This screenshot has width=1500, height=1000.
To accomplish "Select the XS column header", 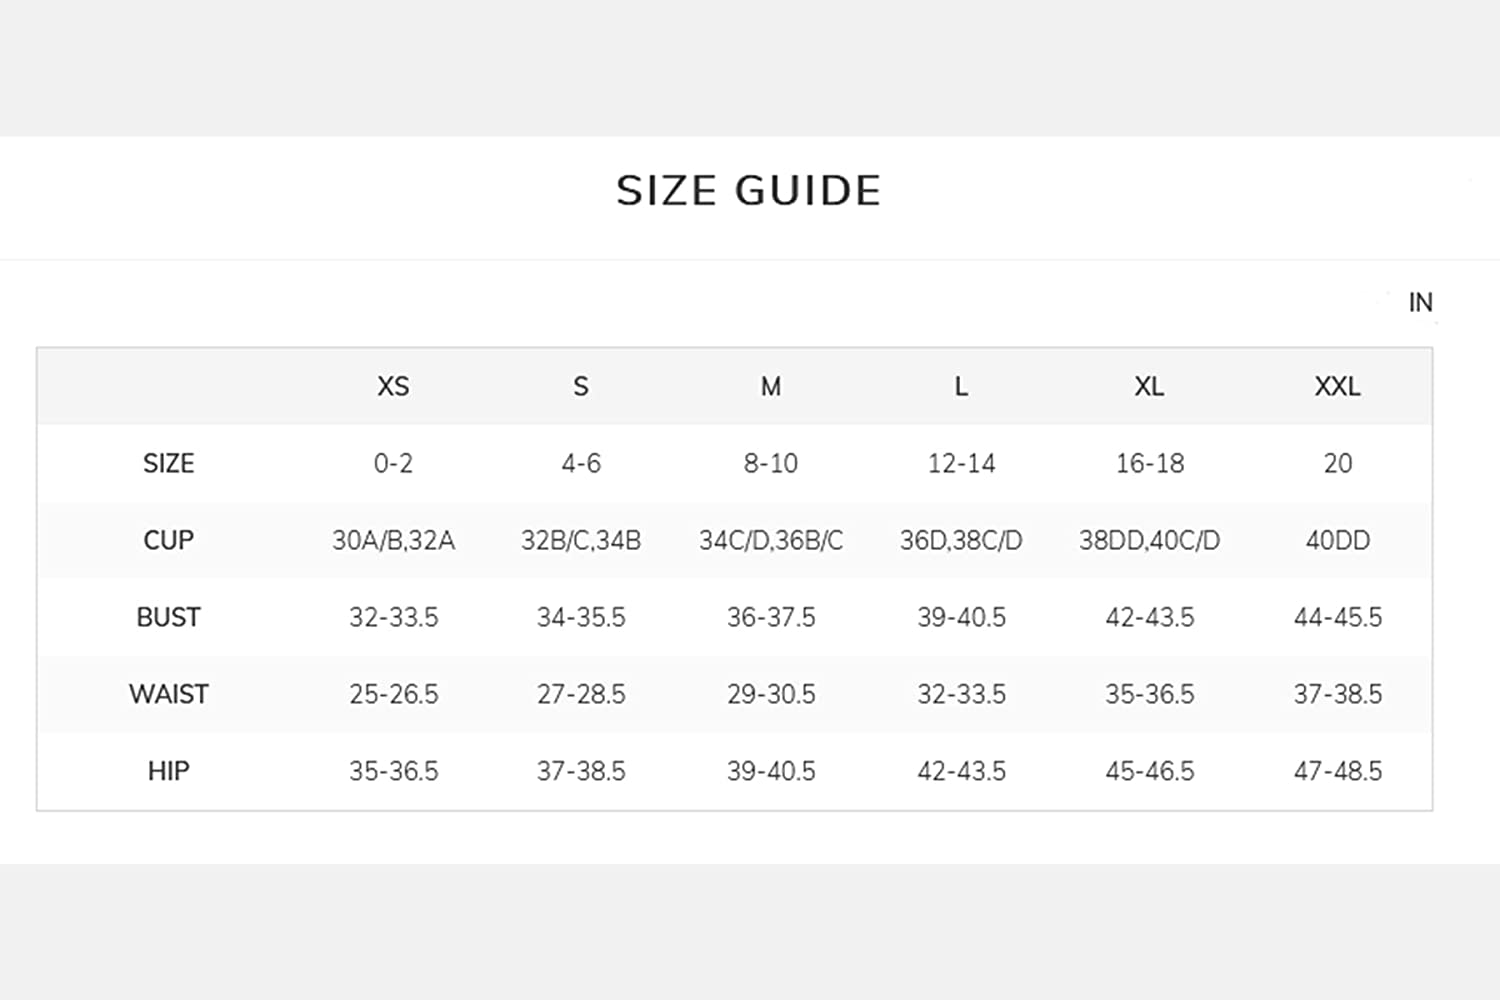I will point(393,386).
